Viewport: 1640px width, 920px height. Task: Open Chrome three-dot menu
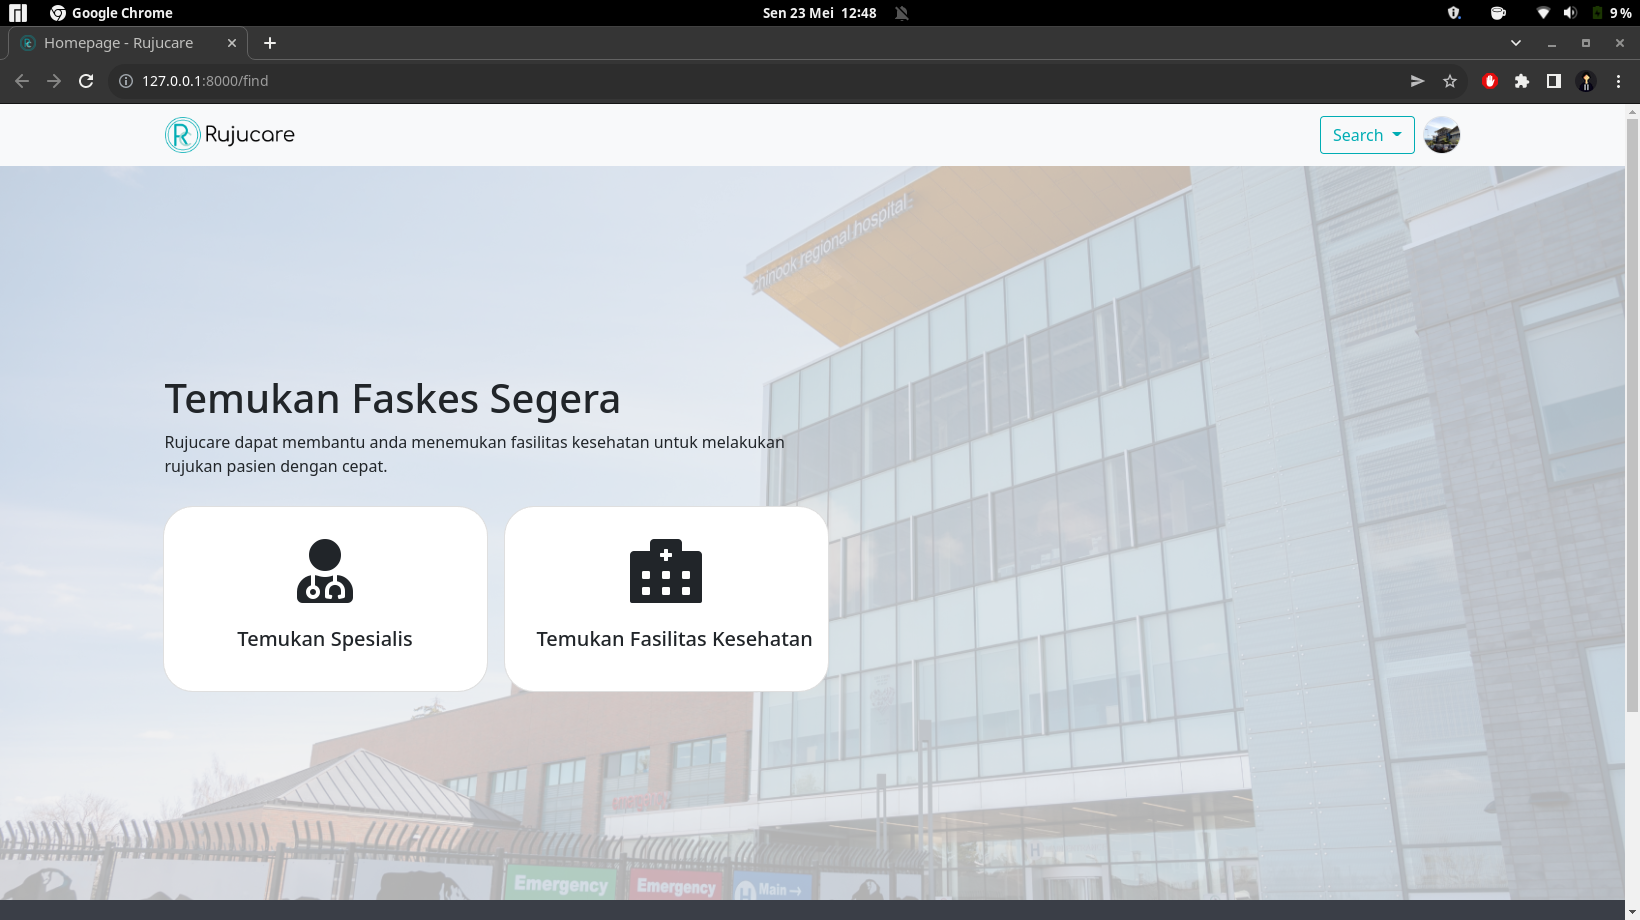point(1618,81)
